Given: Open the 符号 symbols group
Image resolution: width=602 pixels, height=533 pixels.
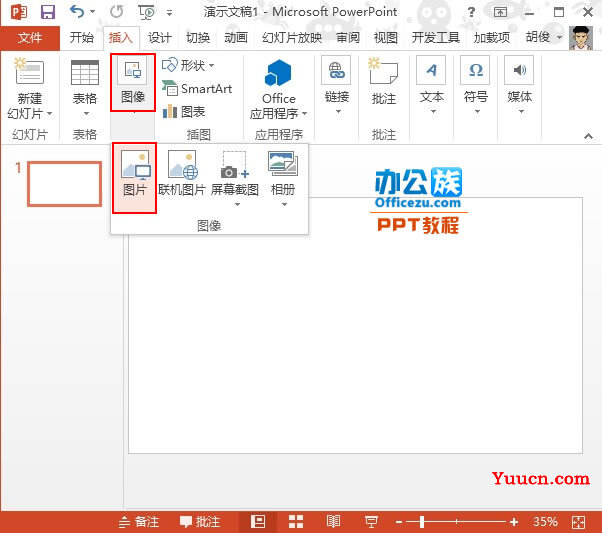Looking at the screenshot, I should click(476, 85).
